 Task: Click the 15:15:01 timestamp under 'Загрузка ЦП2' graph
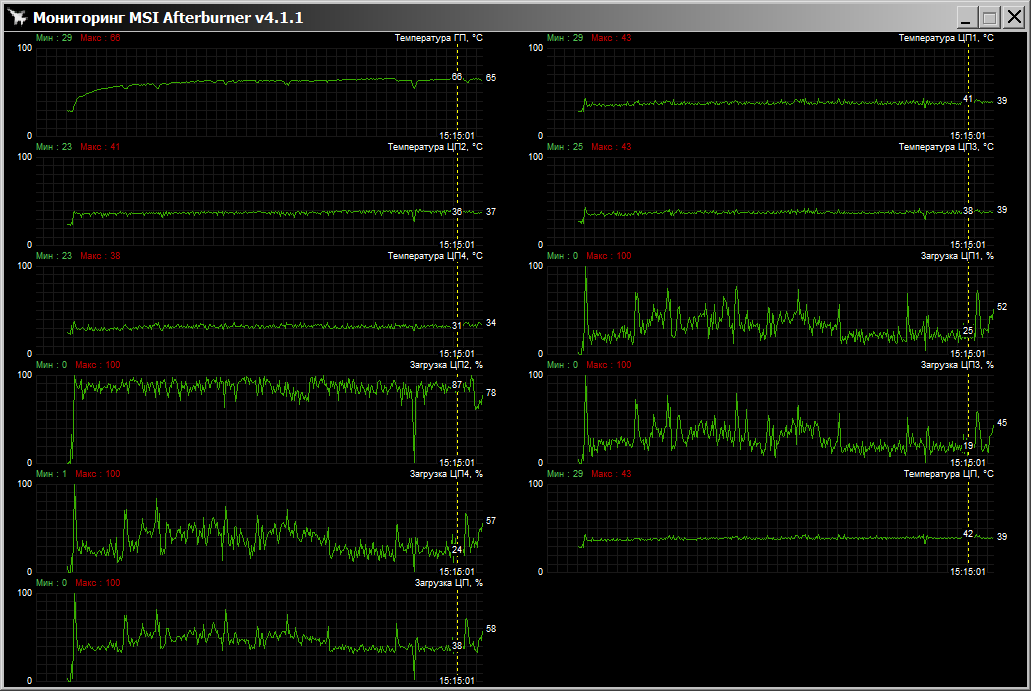pos(457,463)
